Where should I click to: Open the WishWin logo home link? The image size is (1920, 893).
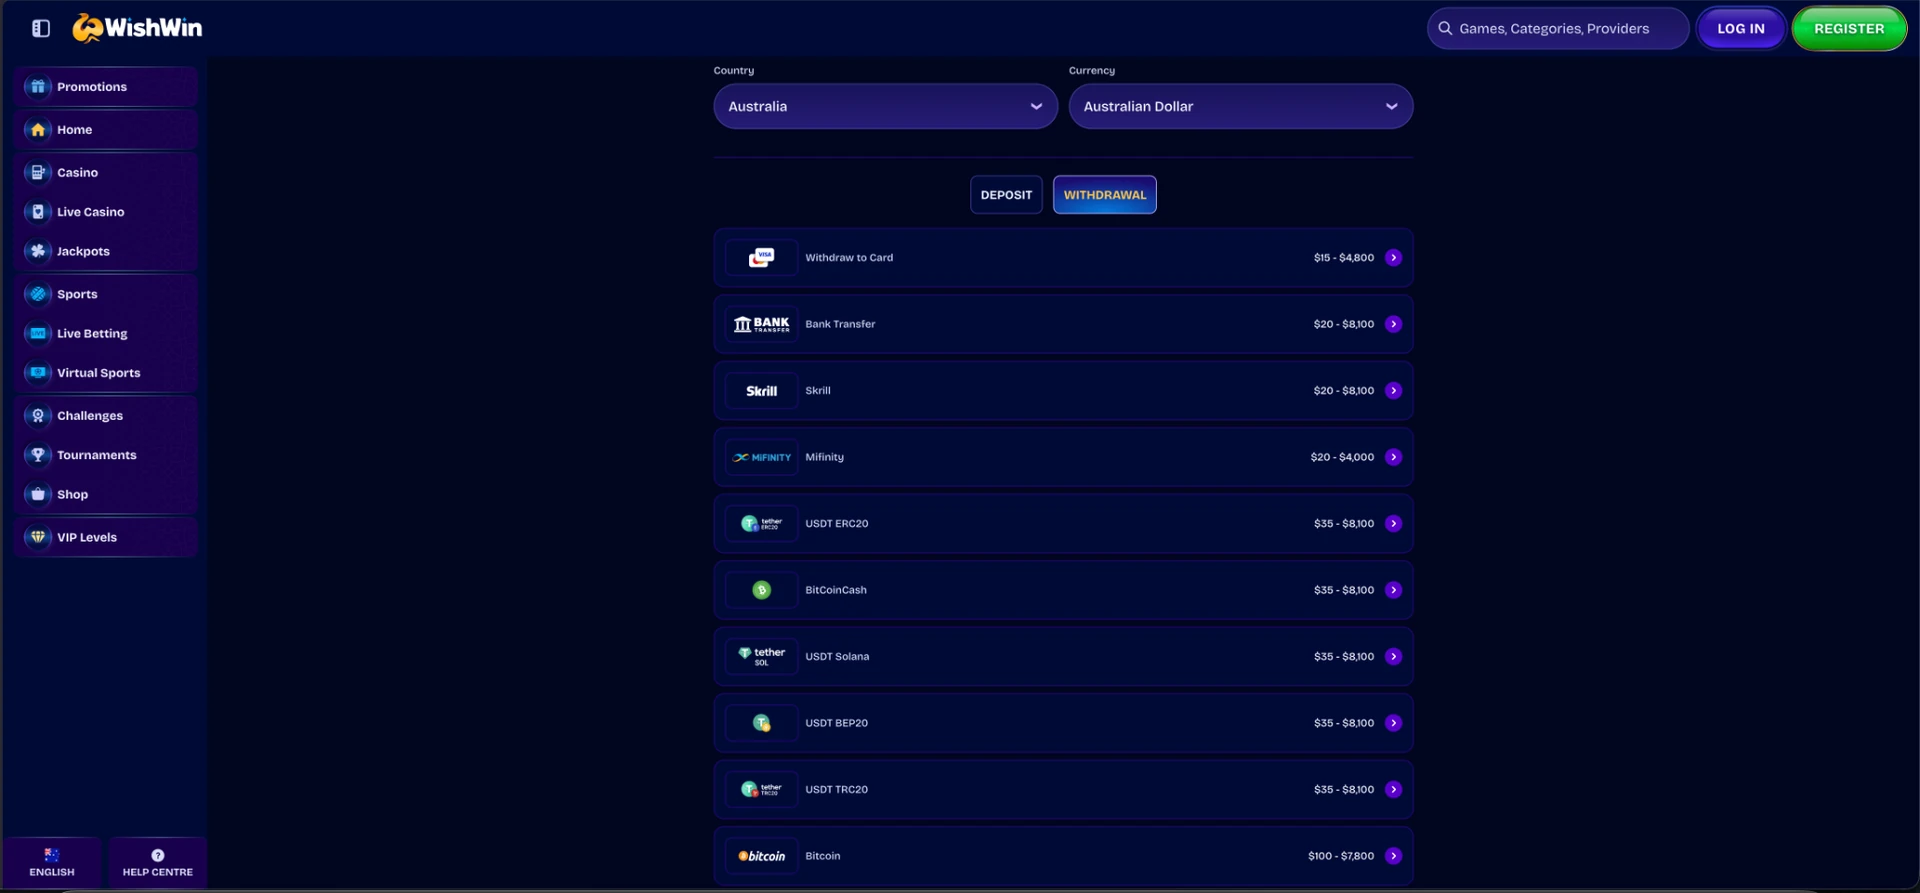pyautogui.click(x=137, y=28)
